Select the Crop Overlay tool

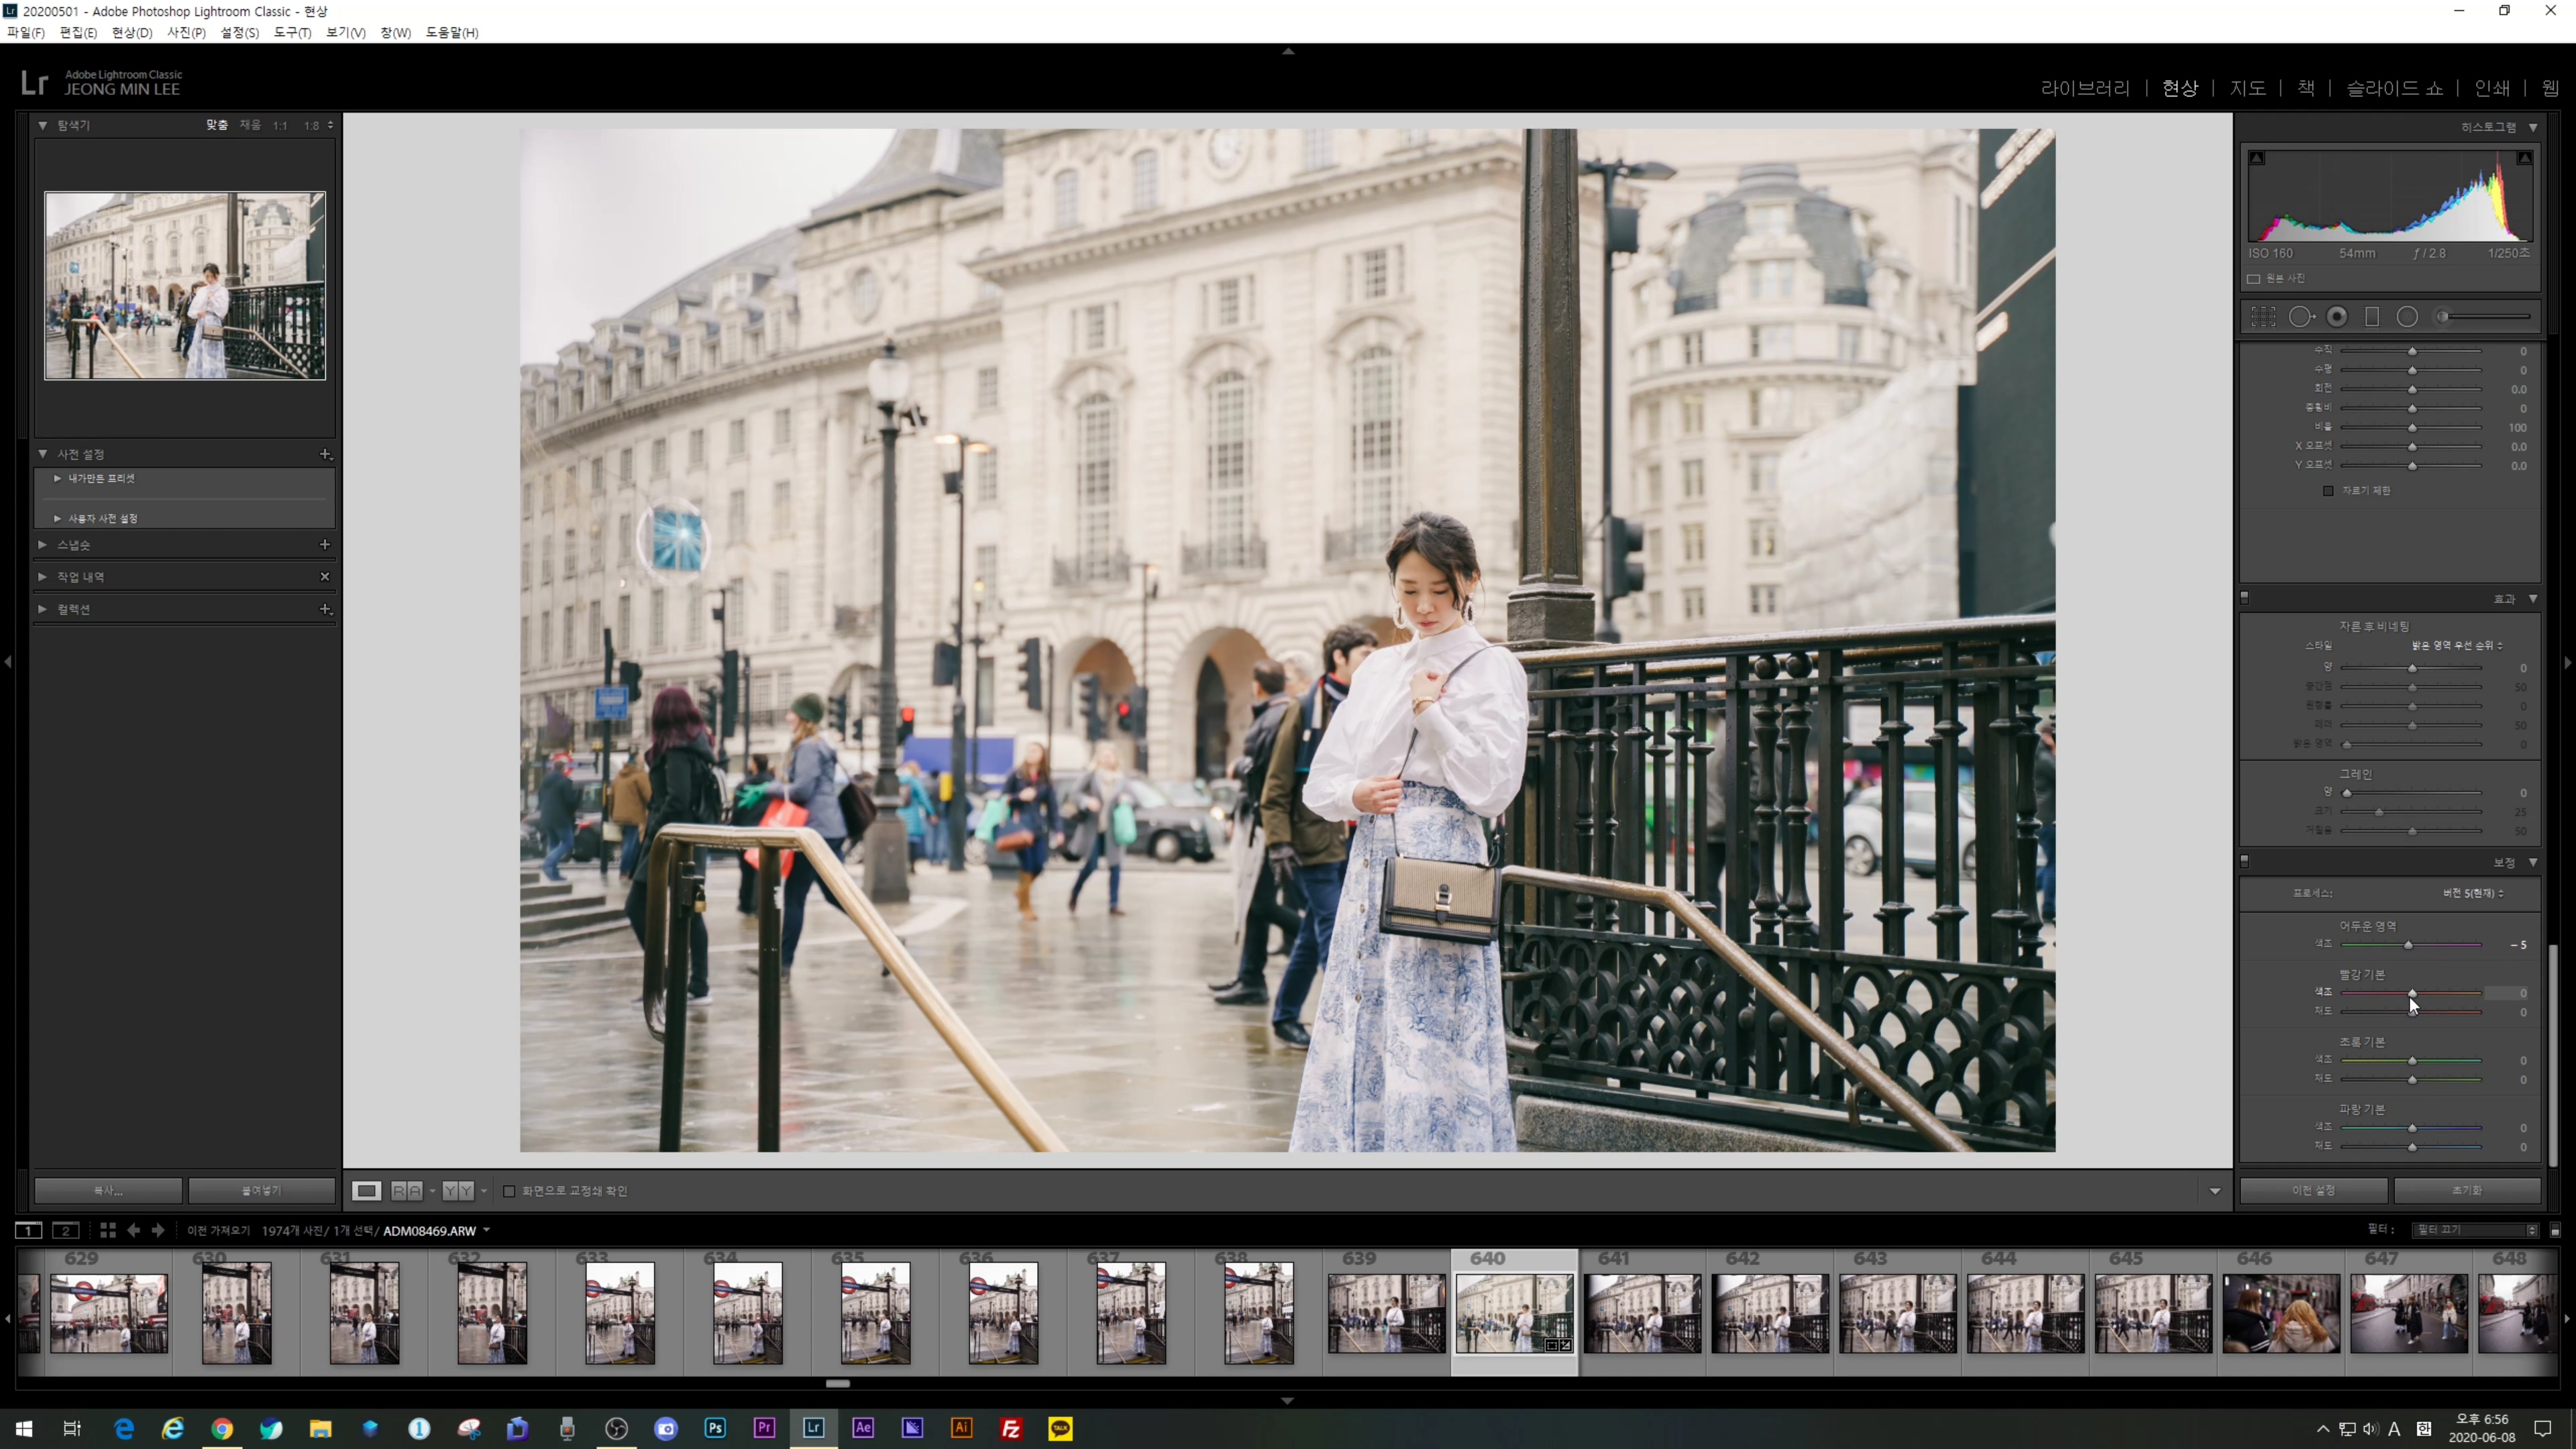[2263, 317]
